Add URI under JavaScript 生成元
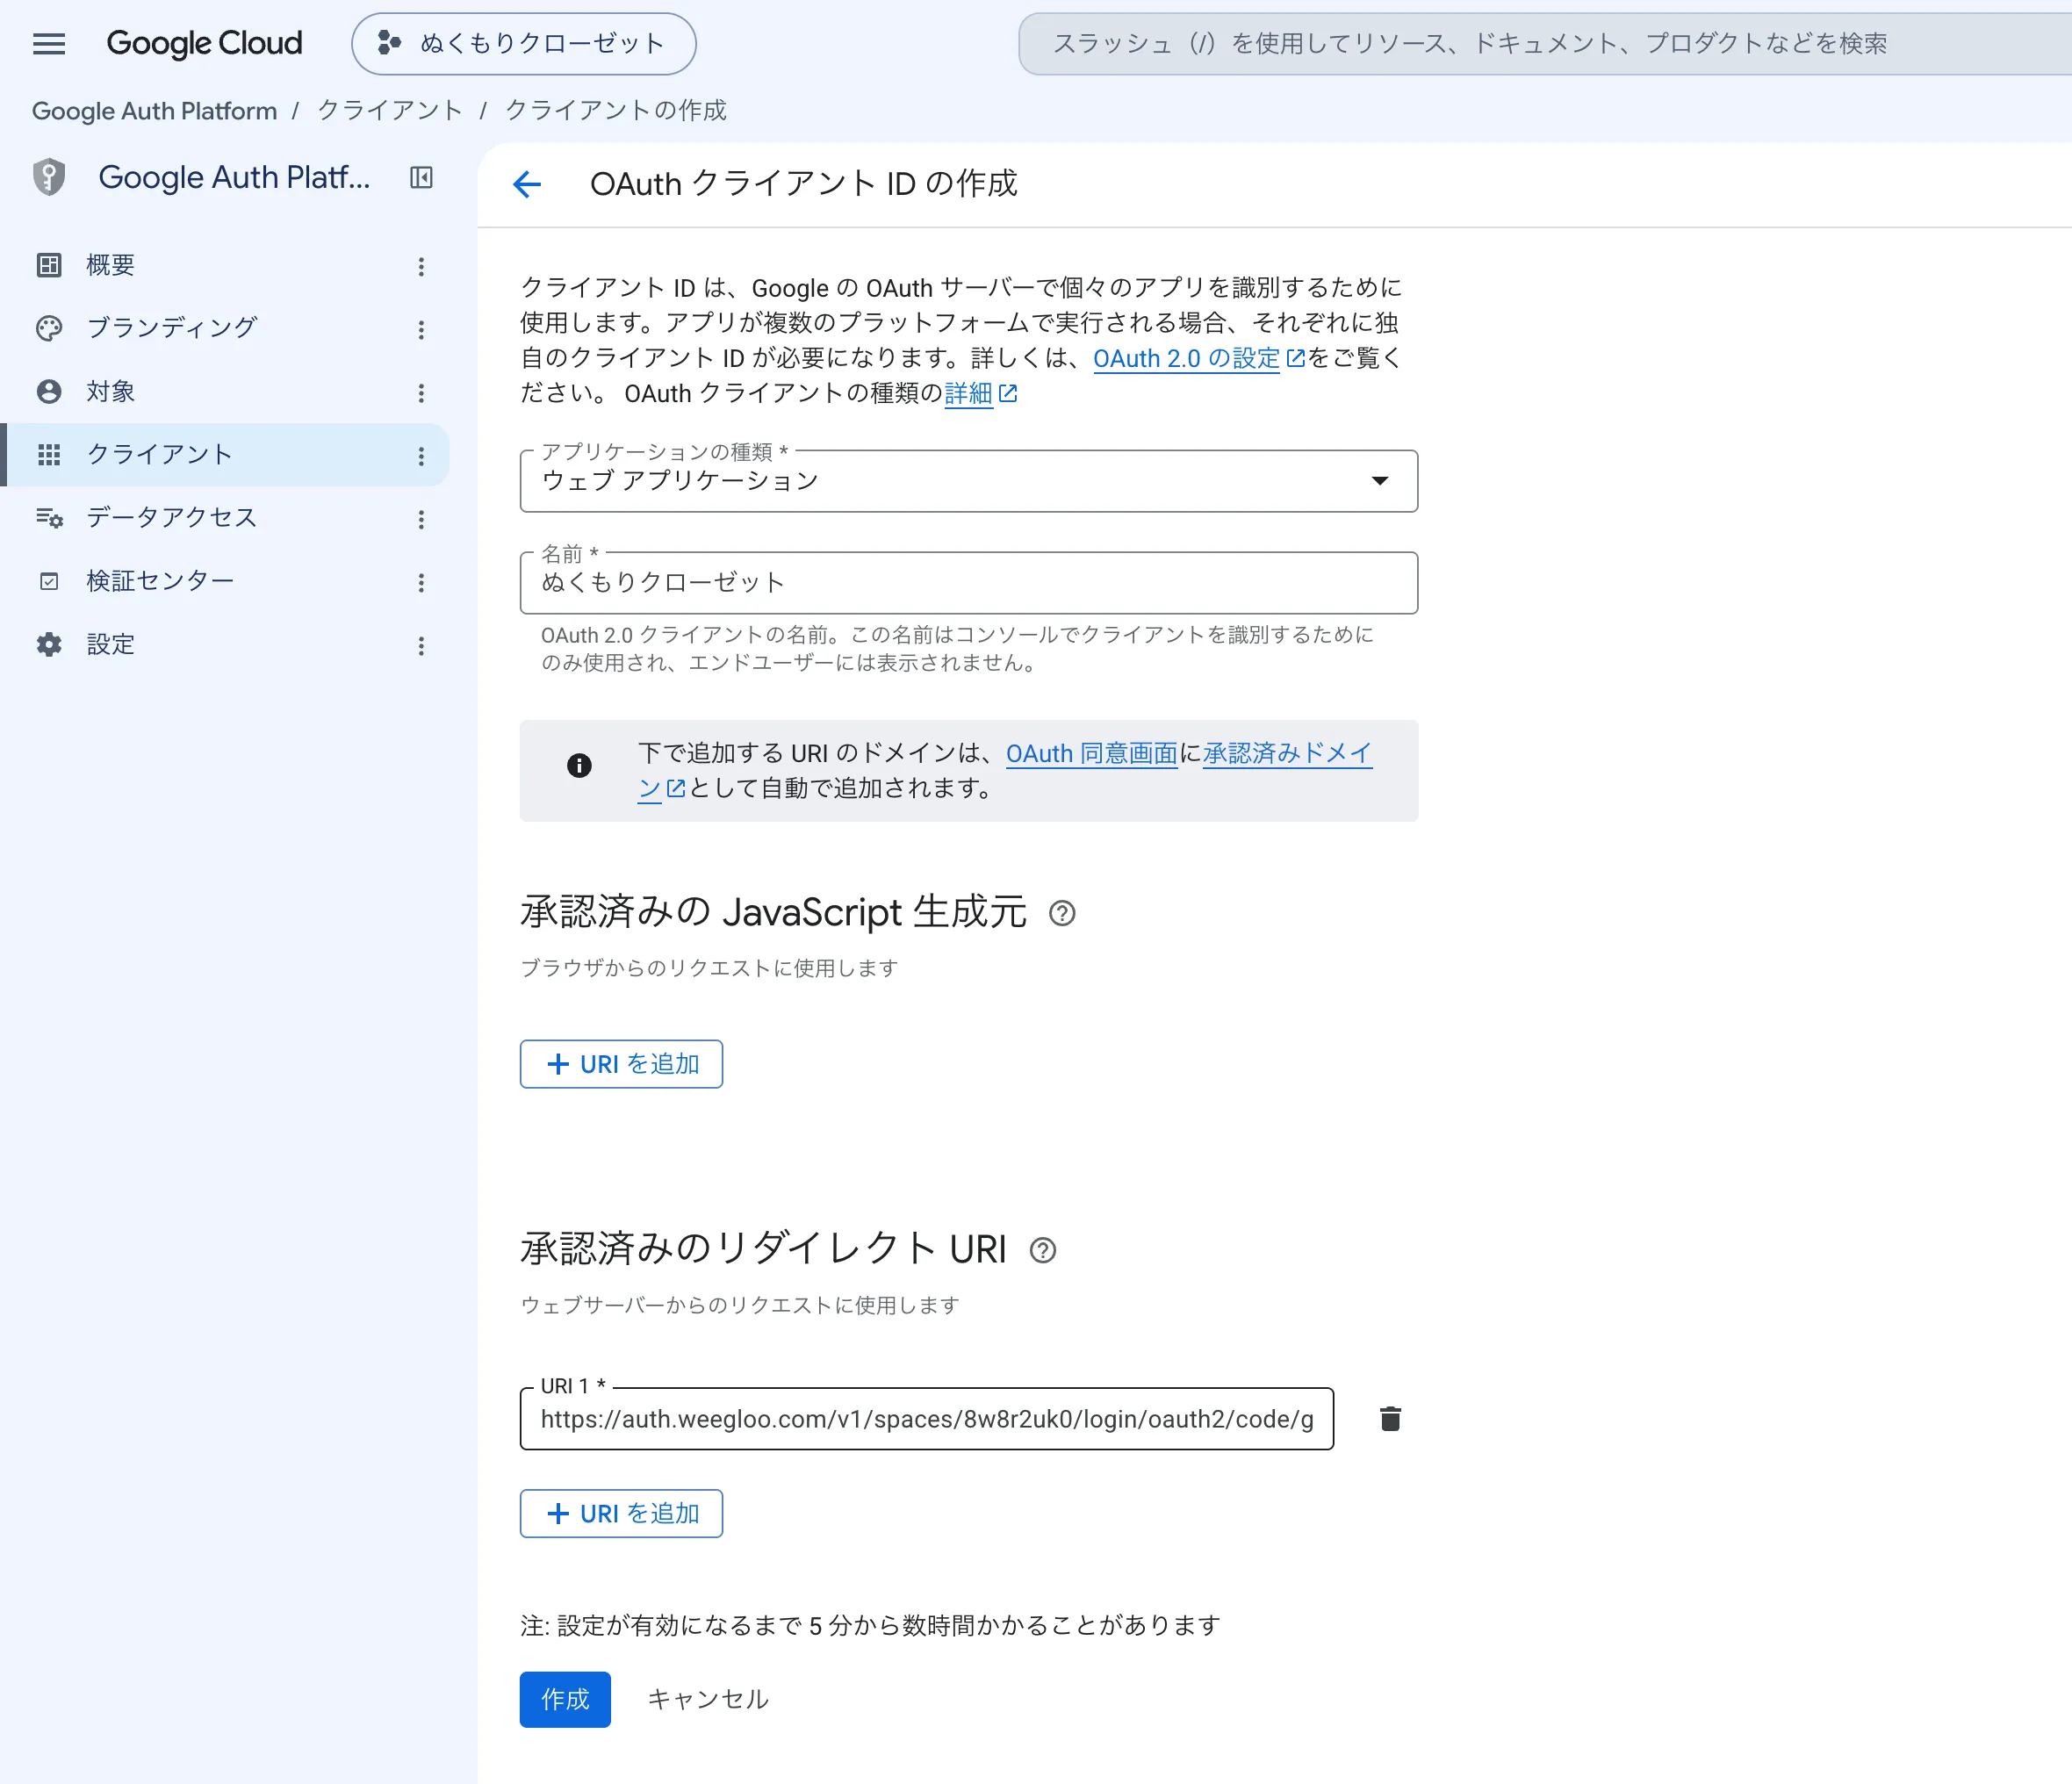Viewport: 2072px width, 1784px height. 621,1064
